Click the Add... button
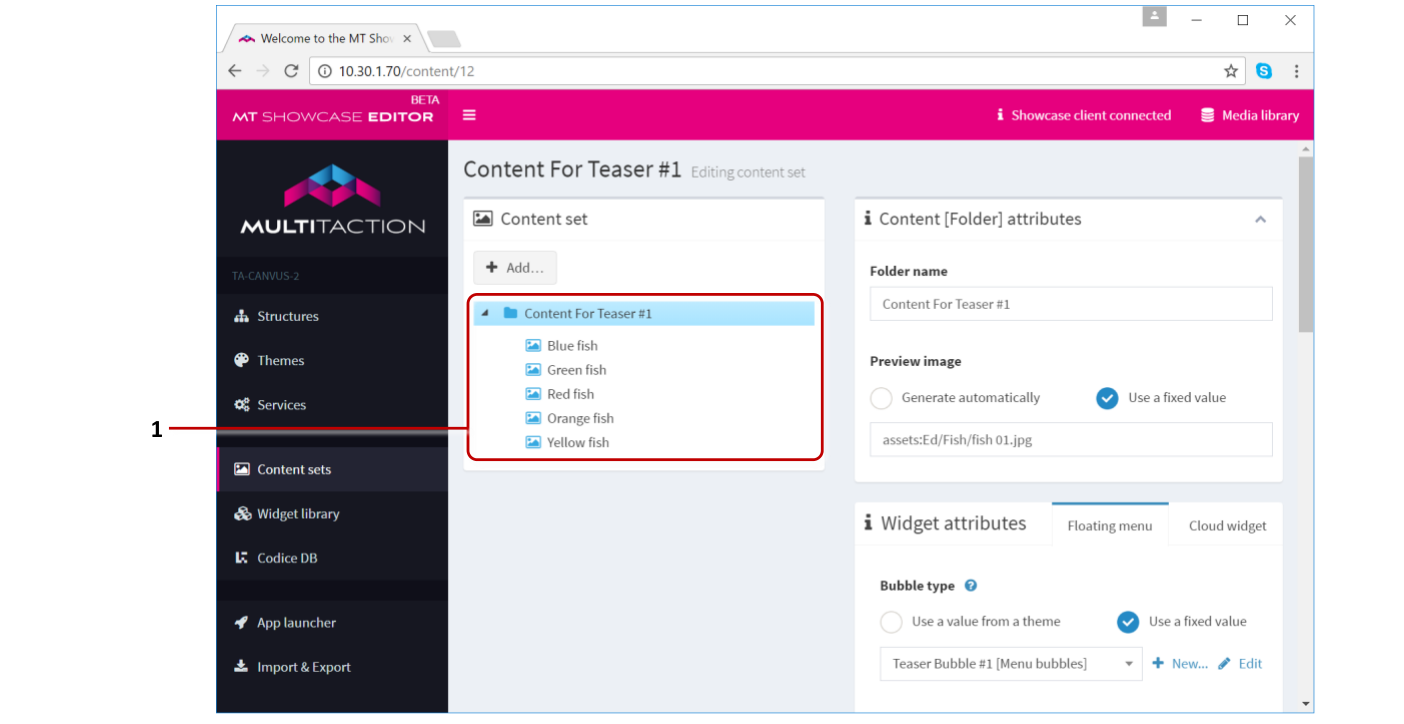The width and height of the screenshot is (1404, 724). [515, 268]
